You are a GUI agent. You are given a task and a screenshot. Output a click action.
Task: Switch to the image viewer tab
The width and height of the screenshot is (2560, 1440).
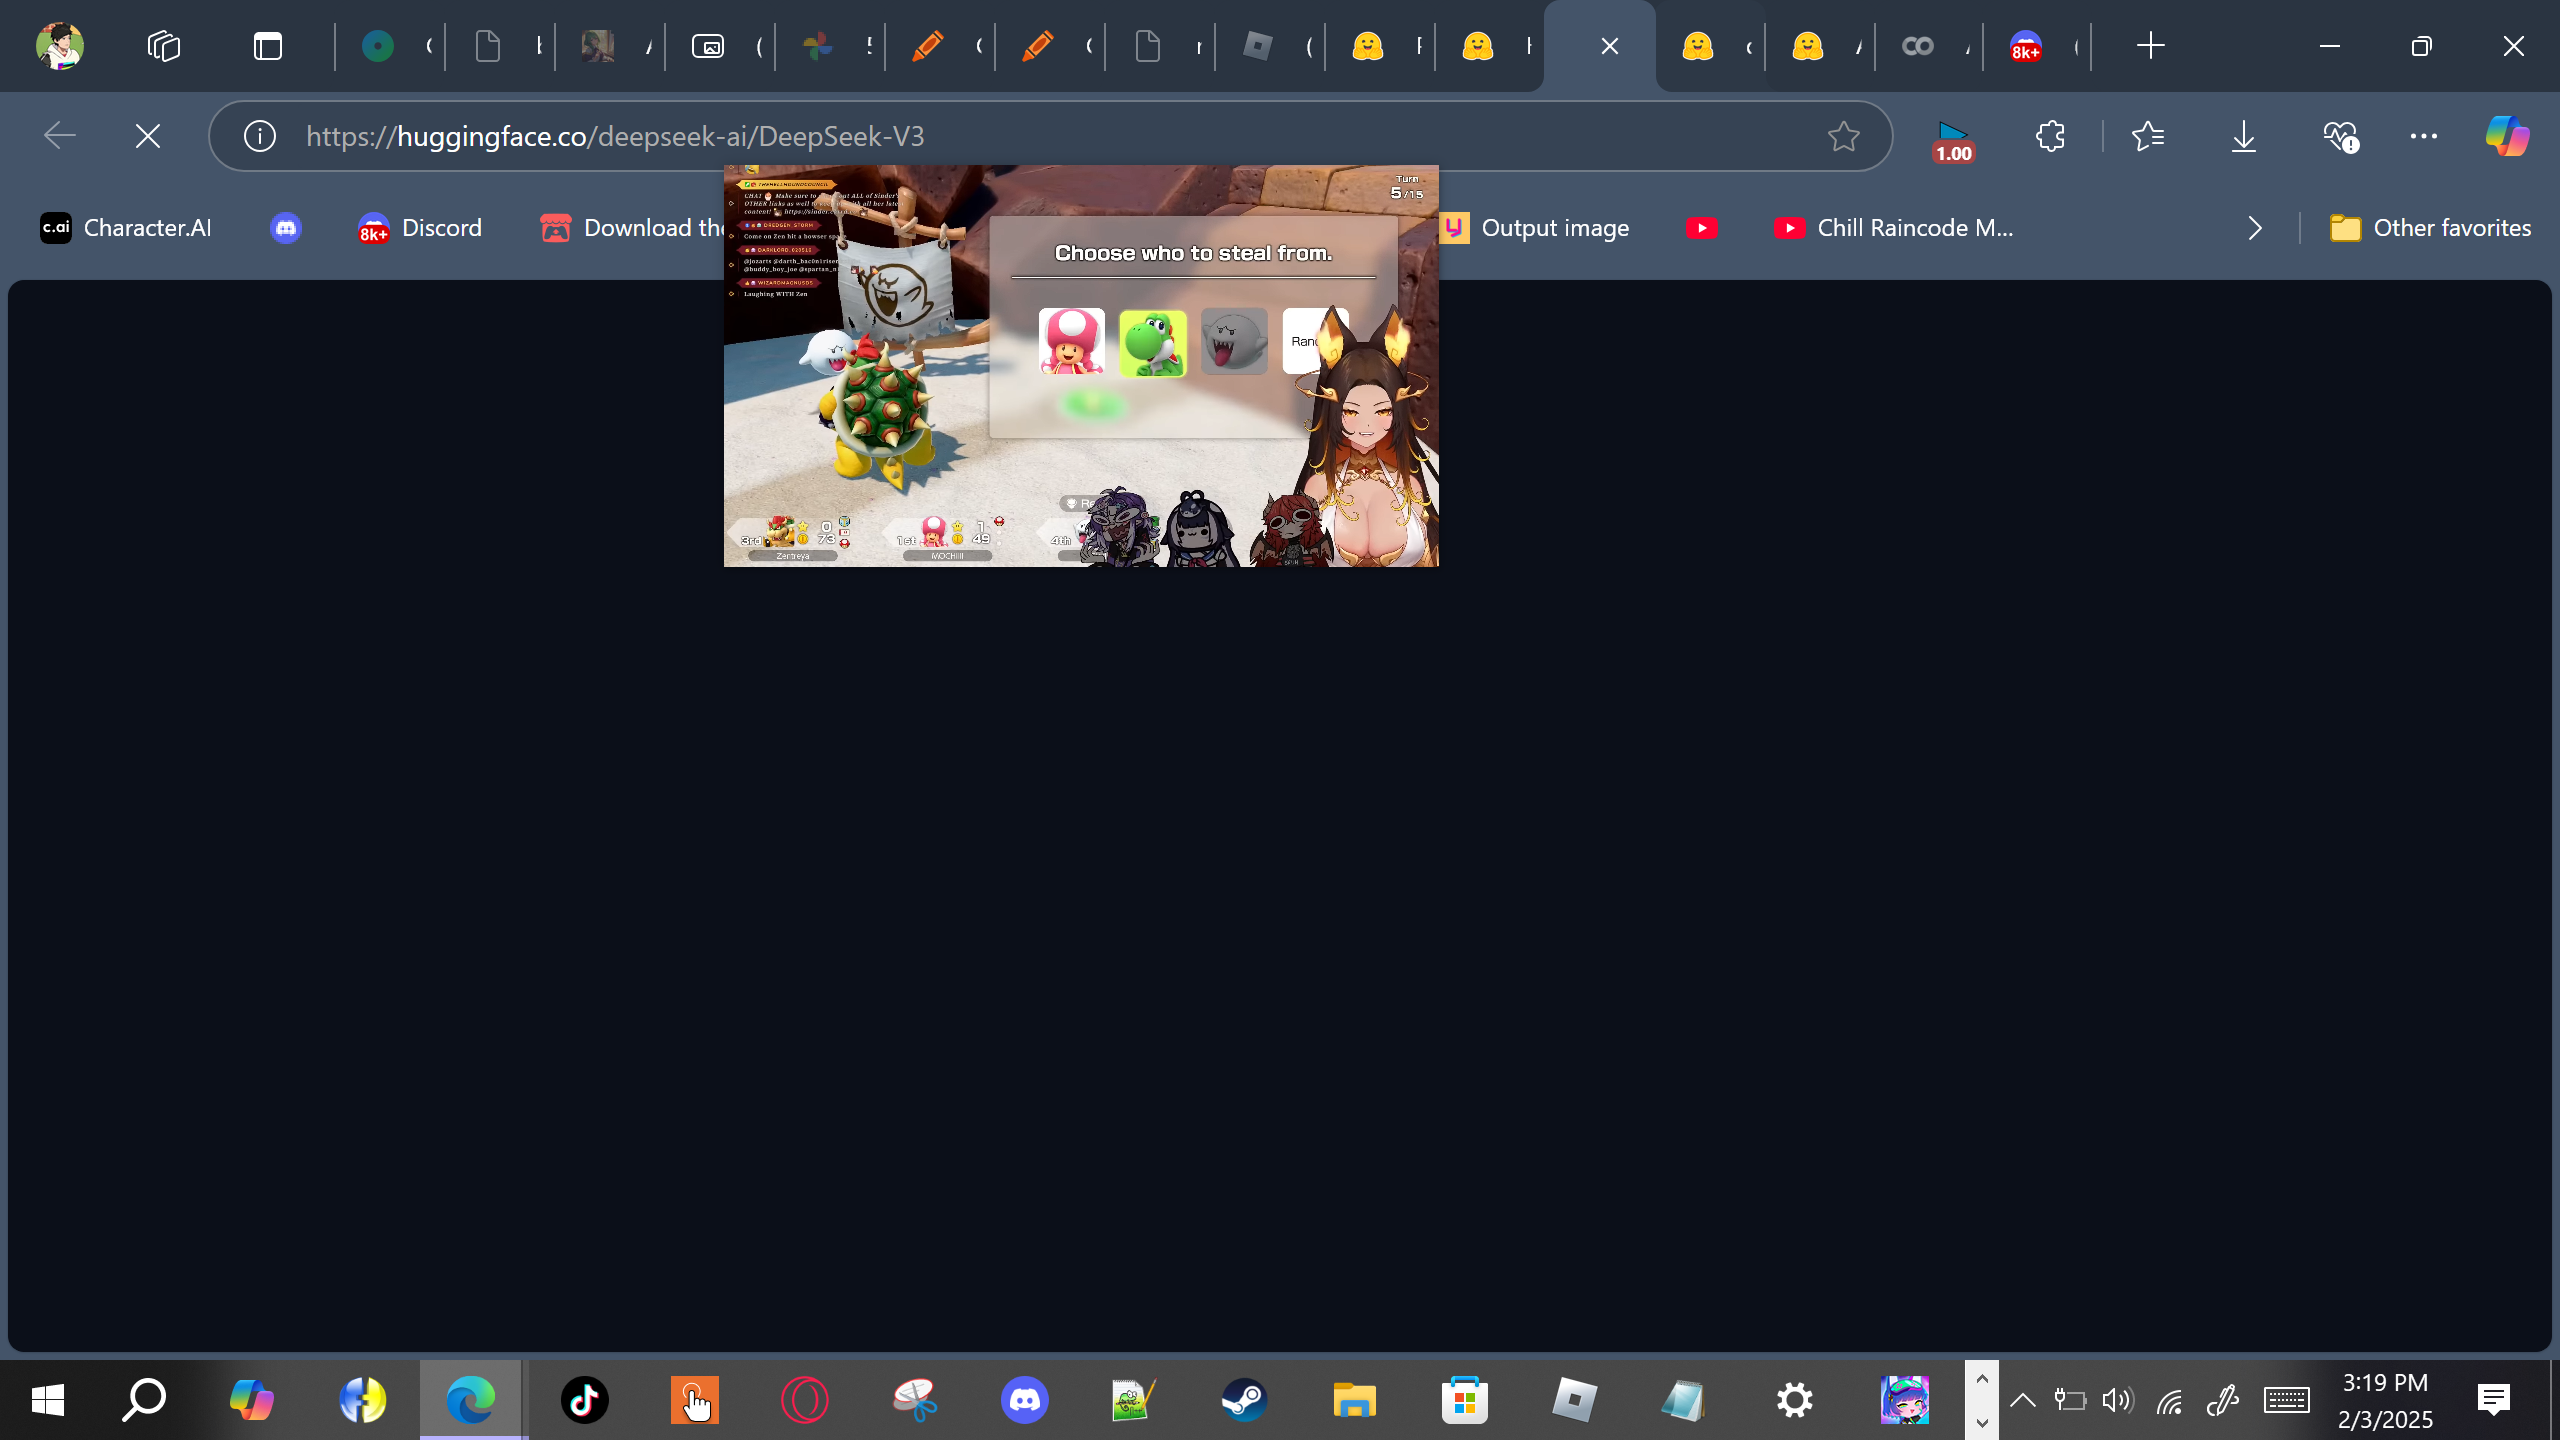point(708,46)
